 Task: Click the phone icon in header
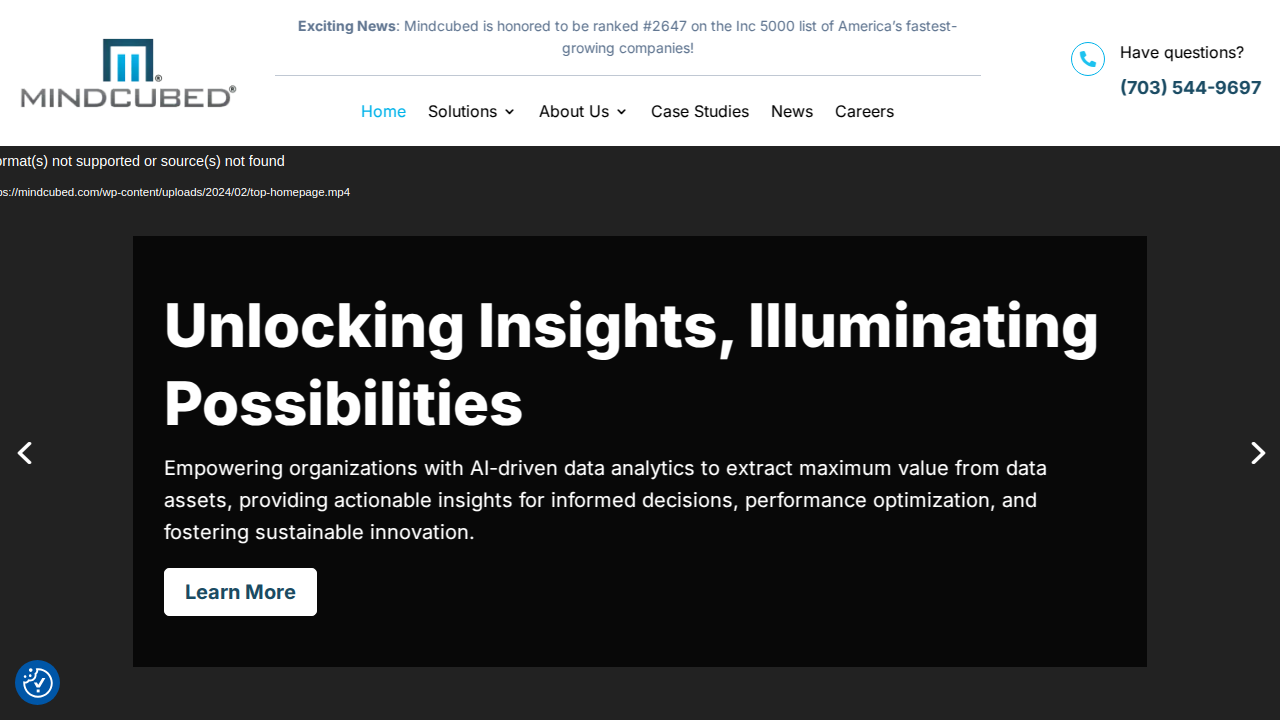coord(1088,59)
